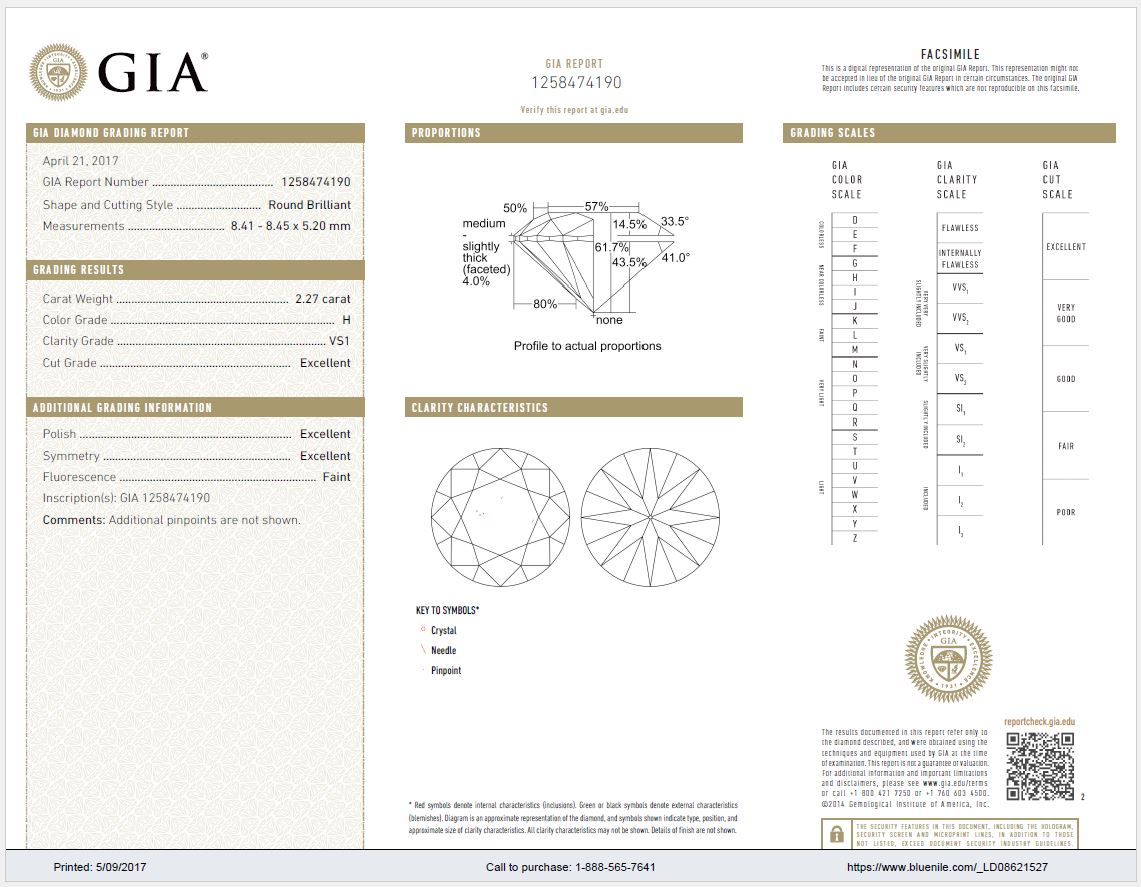The image size is (1141, 887).
Task: Click the Fluorescence Faint value
Action: pos(336,477)
